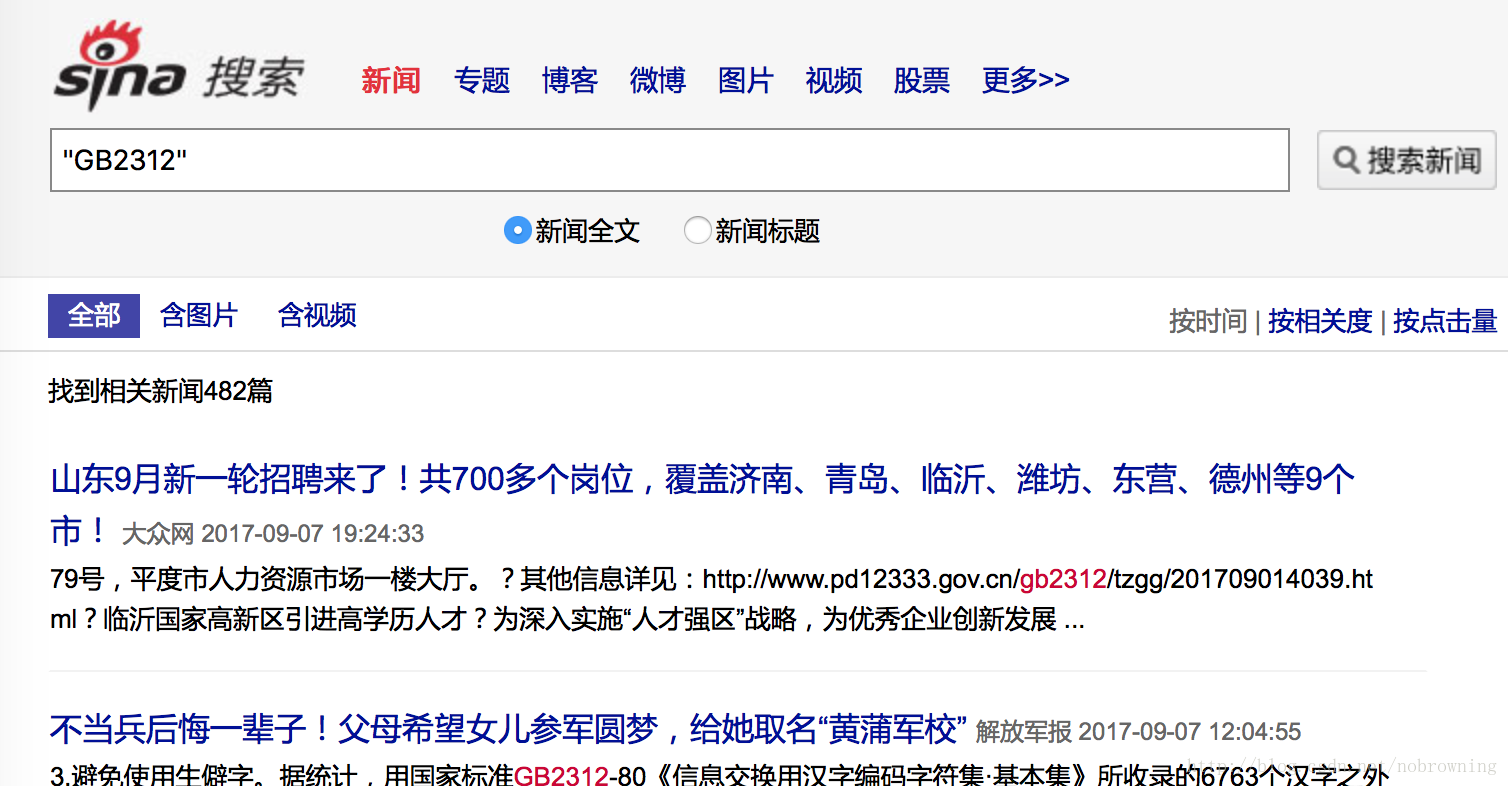Screen dimensions: 1508x786
Task: Sort results 按时间
Action: point(1208,321)
